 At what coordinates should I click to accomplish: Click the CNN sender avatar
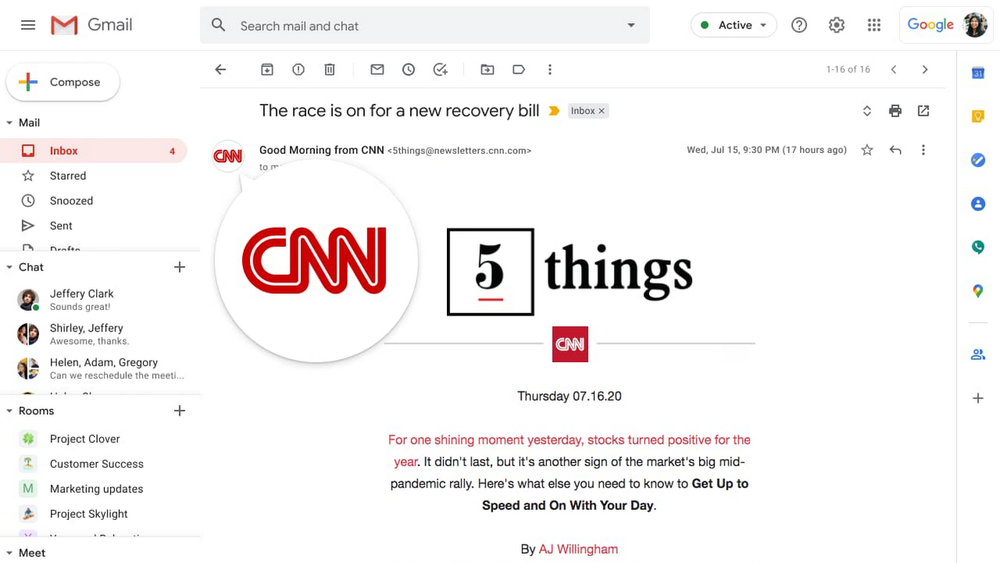228,156
